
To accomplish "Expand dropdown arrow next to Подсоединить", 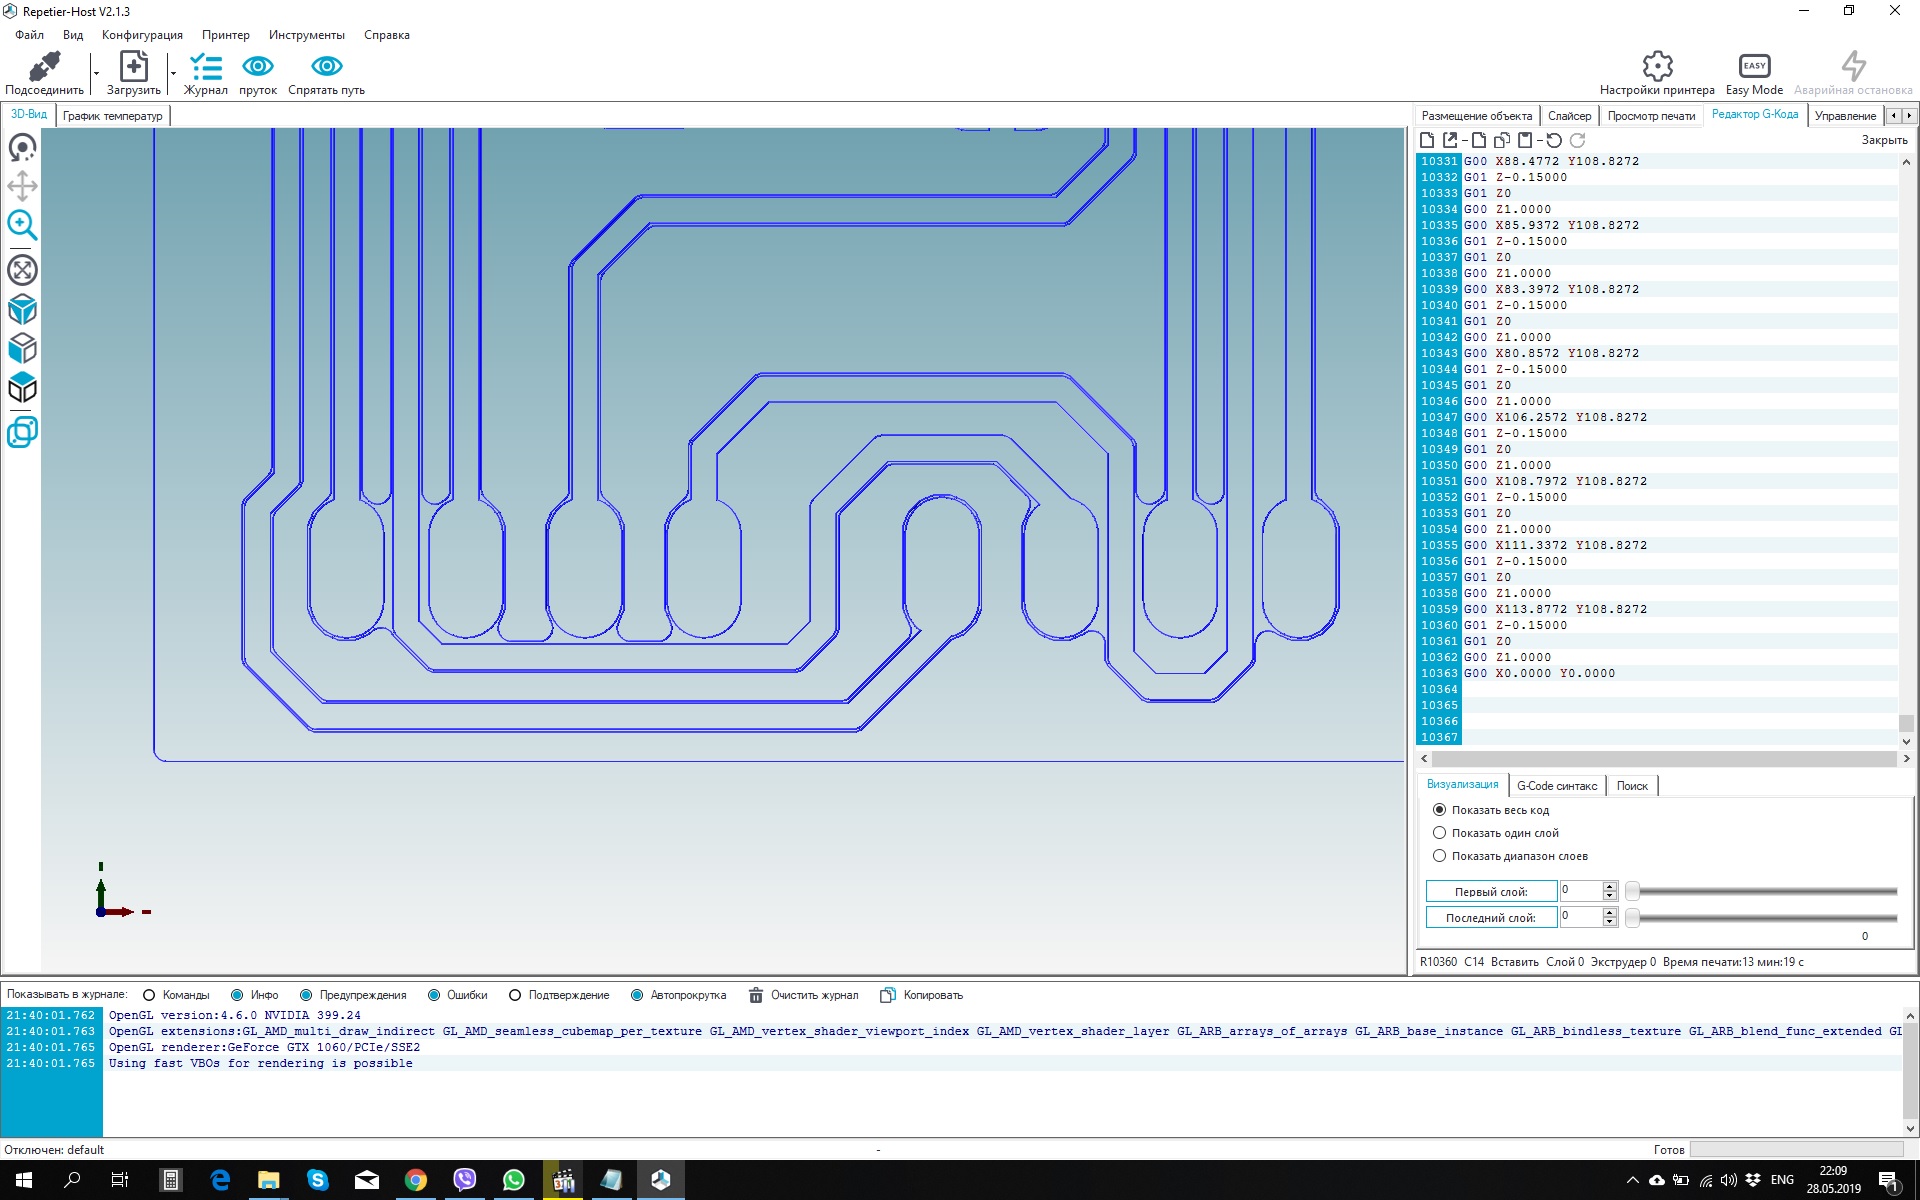I will (x=96, y=73).
